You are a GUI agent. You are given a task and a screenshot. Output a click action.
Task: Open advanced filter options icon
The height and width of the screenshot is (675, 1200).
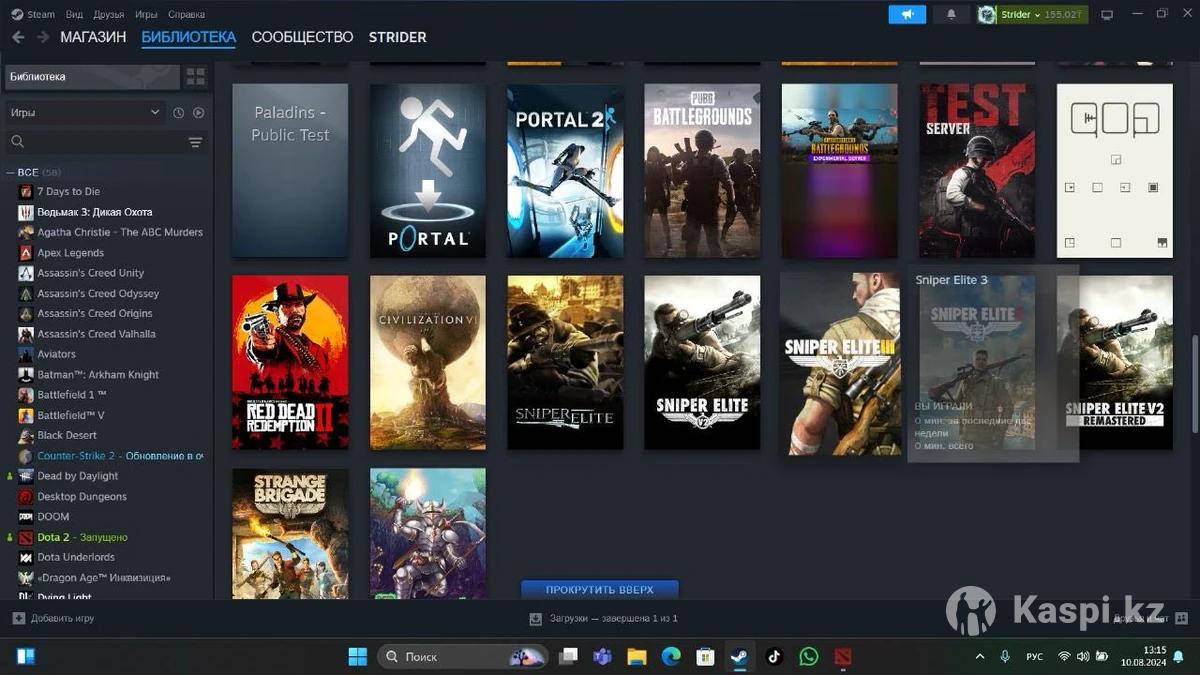point(195,142)
